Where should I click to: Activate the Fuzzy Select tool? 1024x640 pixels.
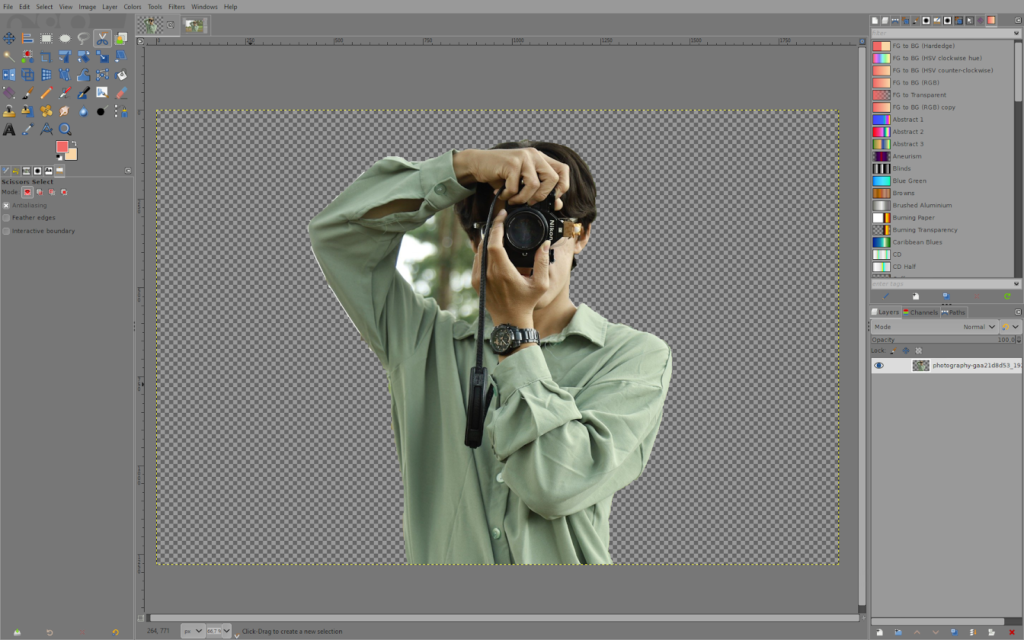tap(9, 55)
